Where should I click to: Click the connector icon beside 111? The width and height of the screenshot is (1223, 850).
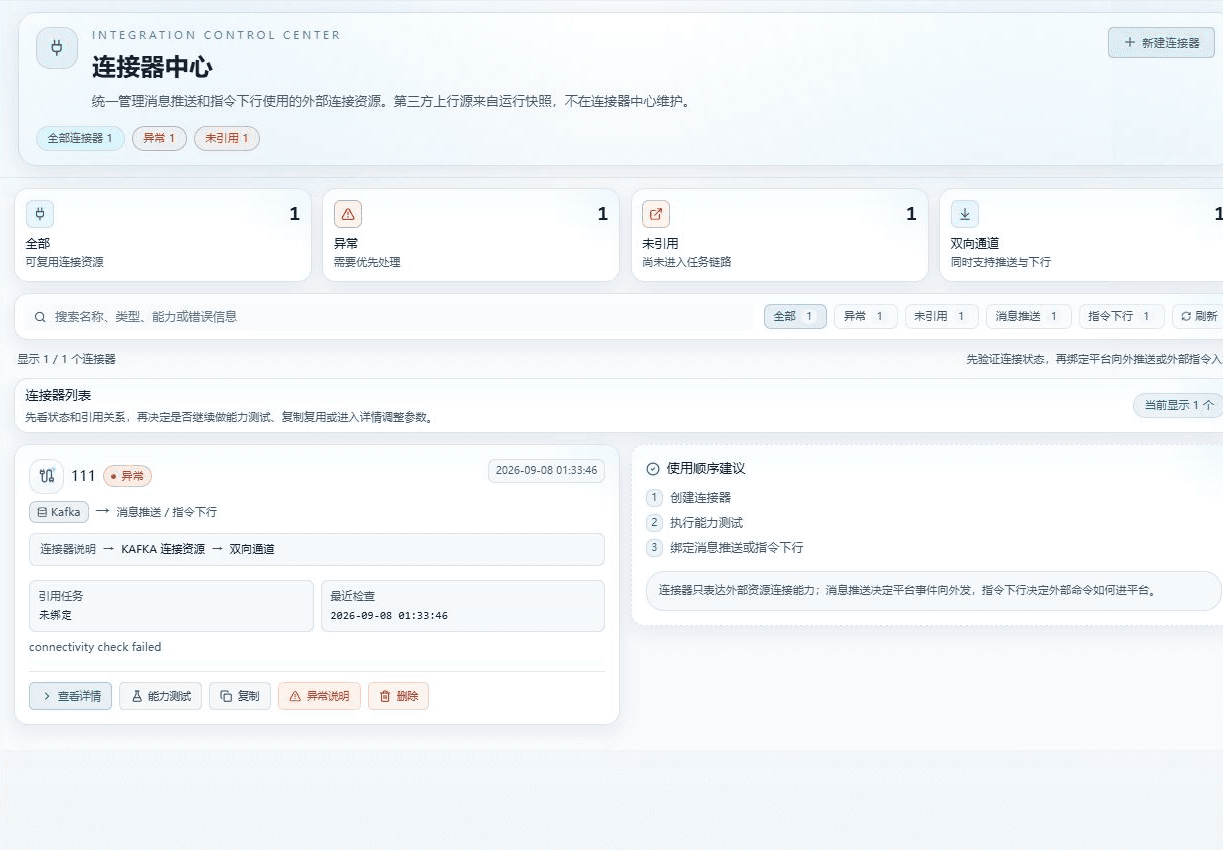[46, 476]
